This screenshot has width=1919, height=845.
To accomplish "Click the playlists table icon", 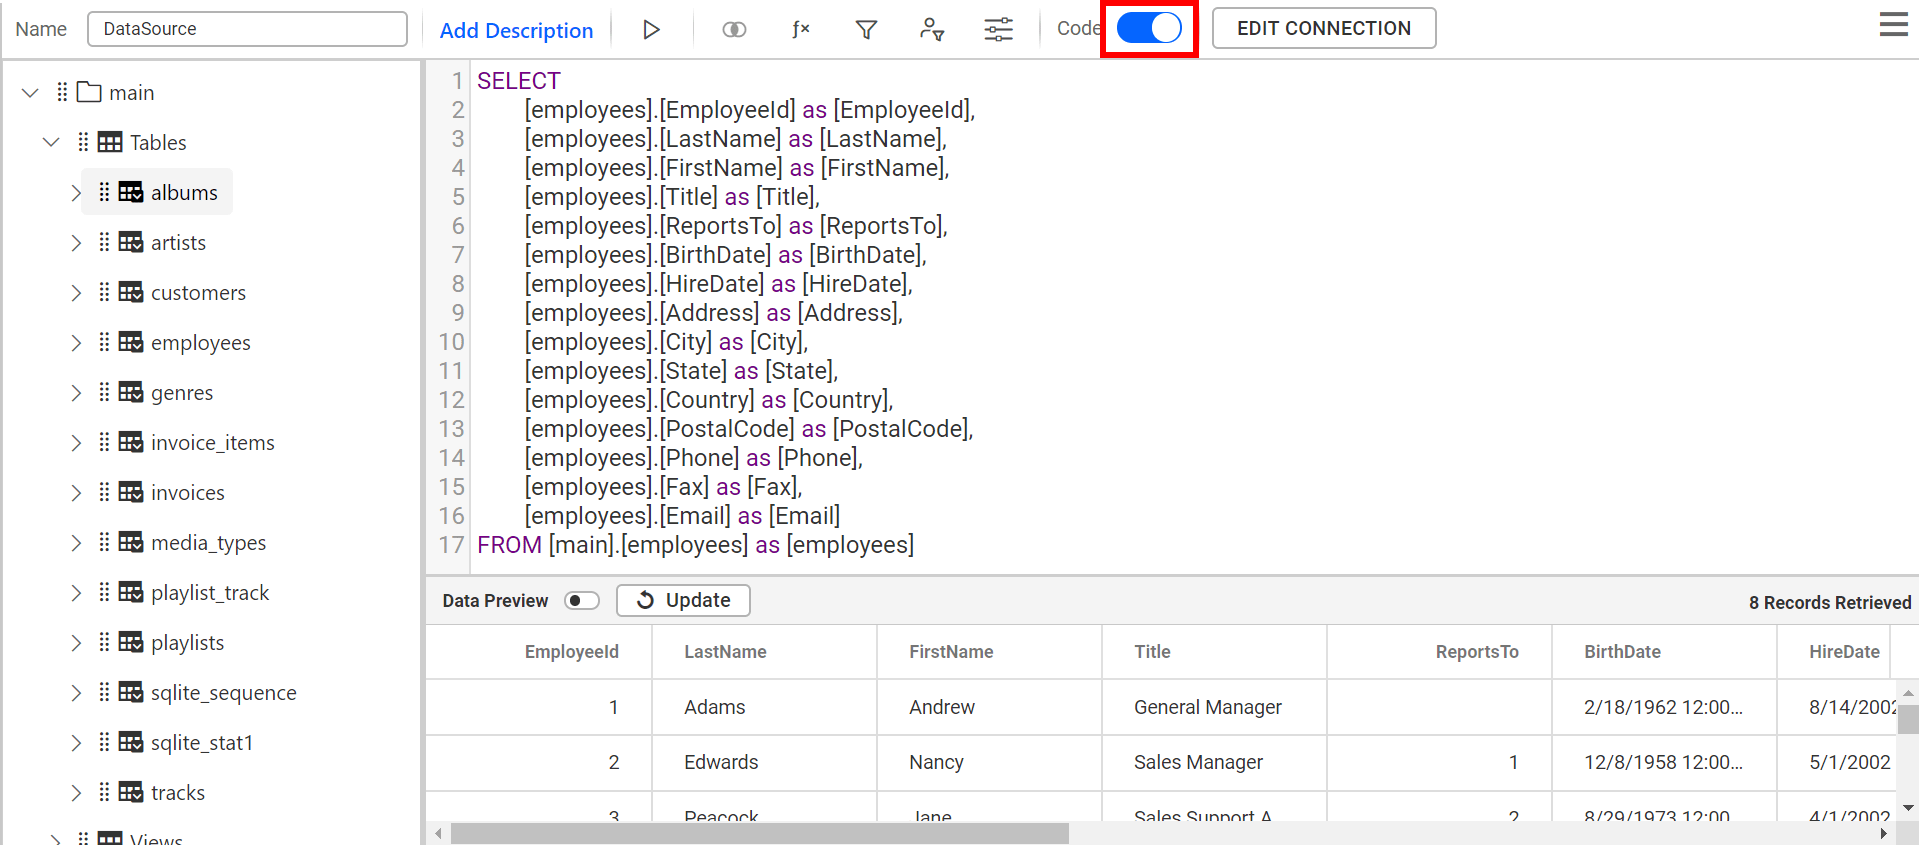I will 131,642.
